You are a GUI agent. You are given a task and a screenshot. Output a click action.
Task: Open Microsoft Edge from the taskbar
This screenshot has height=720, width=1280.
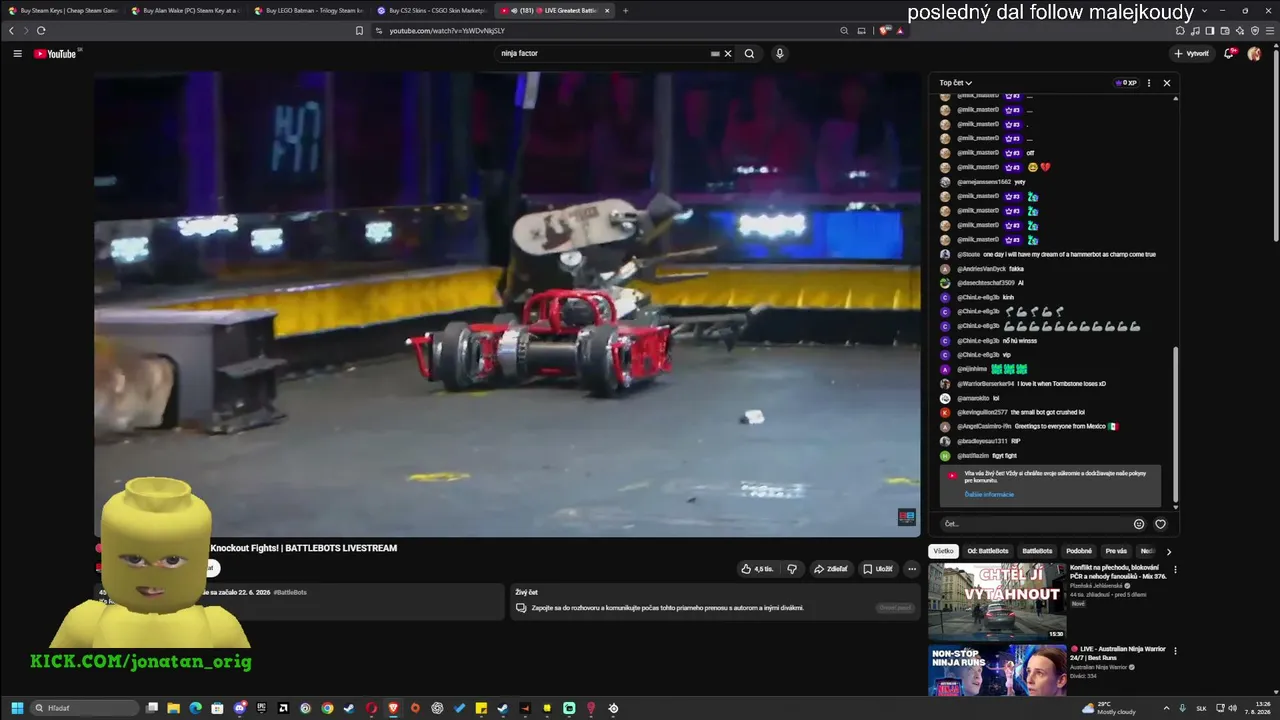click(195, 708)
